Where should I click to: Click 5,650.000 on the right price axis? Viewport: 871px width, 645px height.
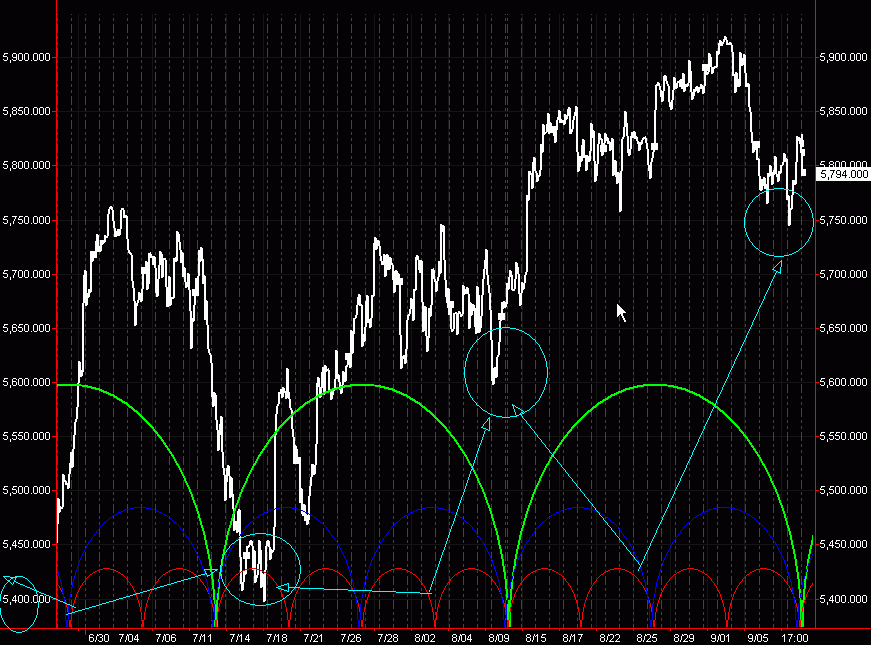coord(843,328)
